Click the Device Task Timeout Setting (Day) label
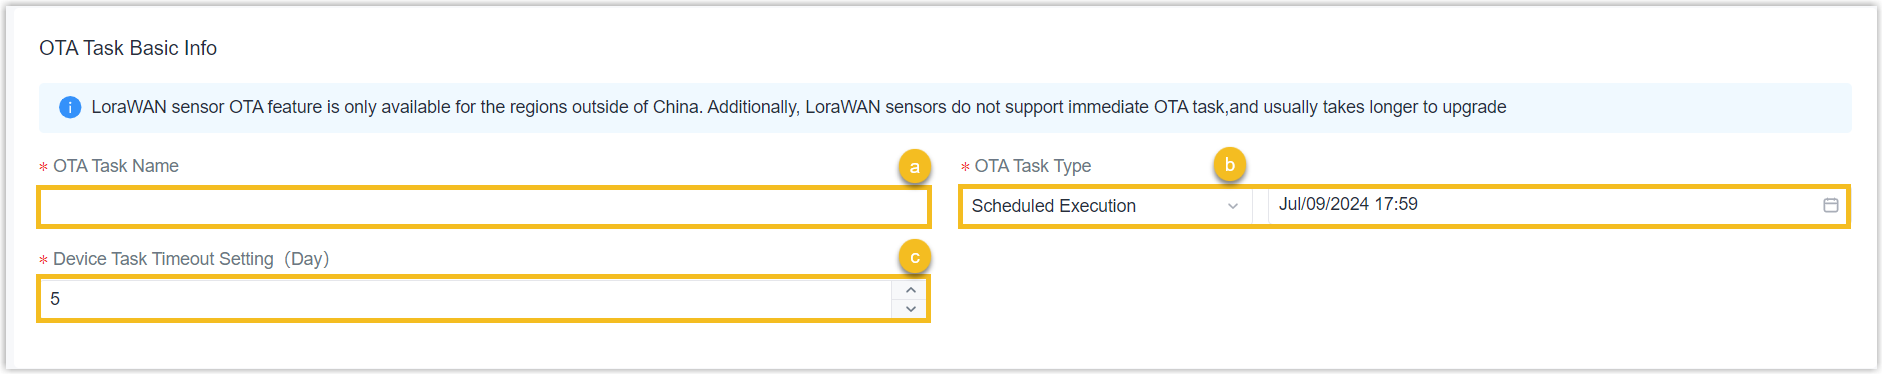 (191, 259)
